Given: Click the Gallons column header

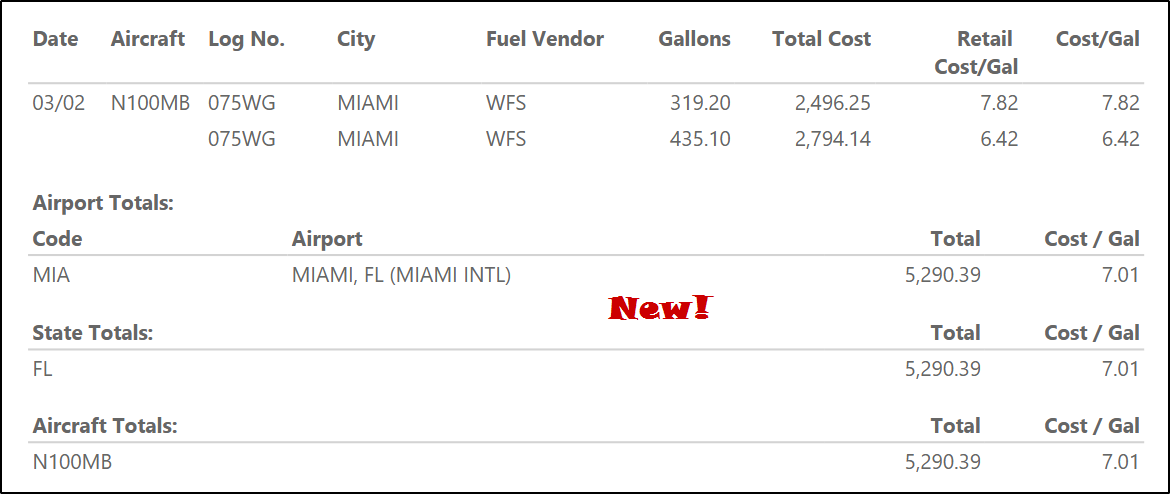Looking at the screenshot, I should tap(694, 39).
